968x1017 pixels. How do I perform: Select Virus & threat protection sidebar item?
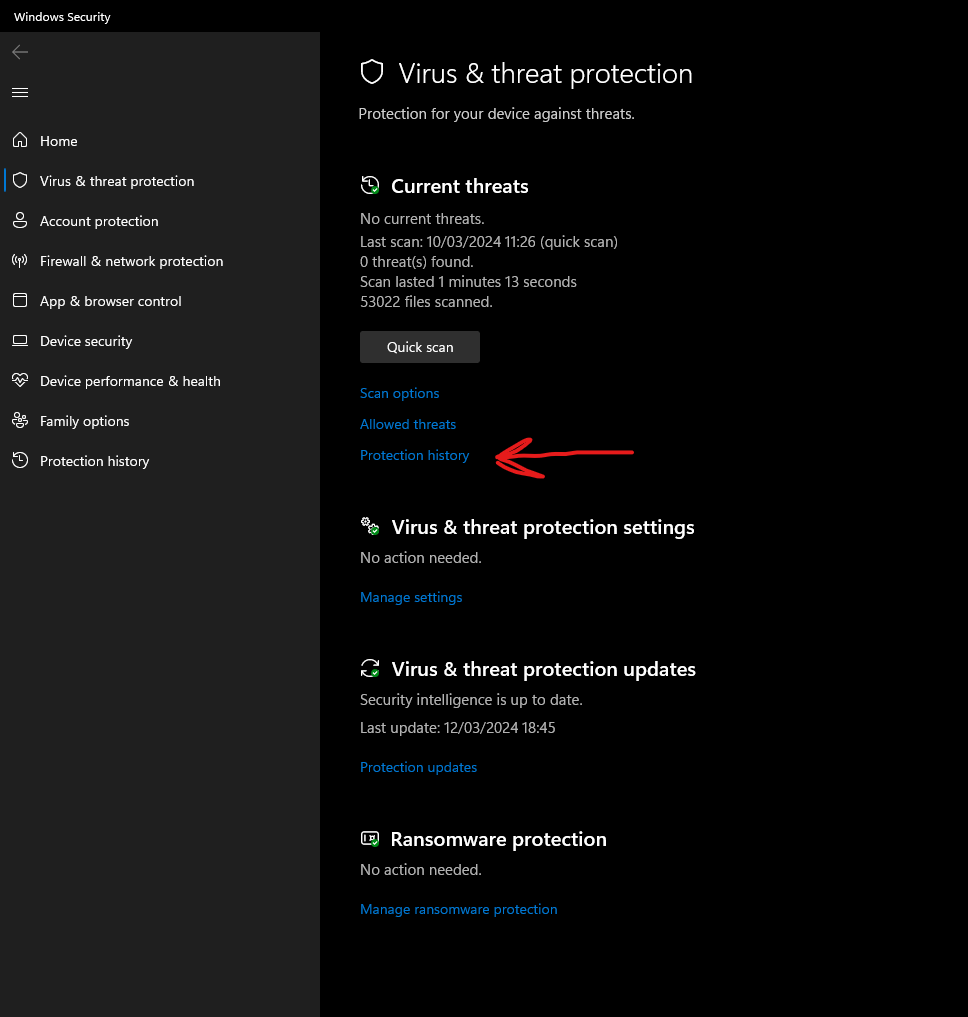point(160,181)
